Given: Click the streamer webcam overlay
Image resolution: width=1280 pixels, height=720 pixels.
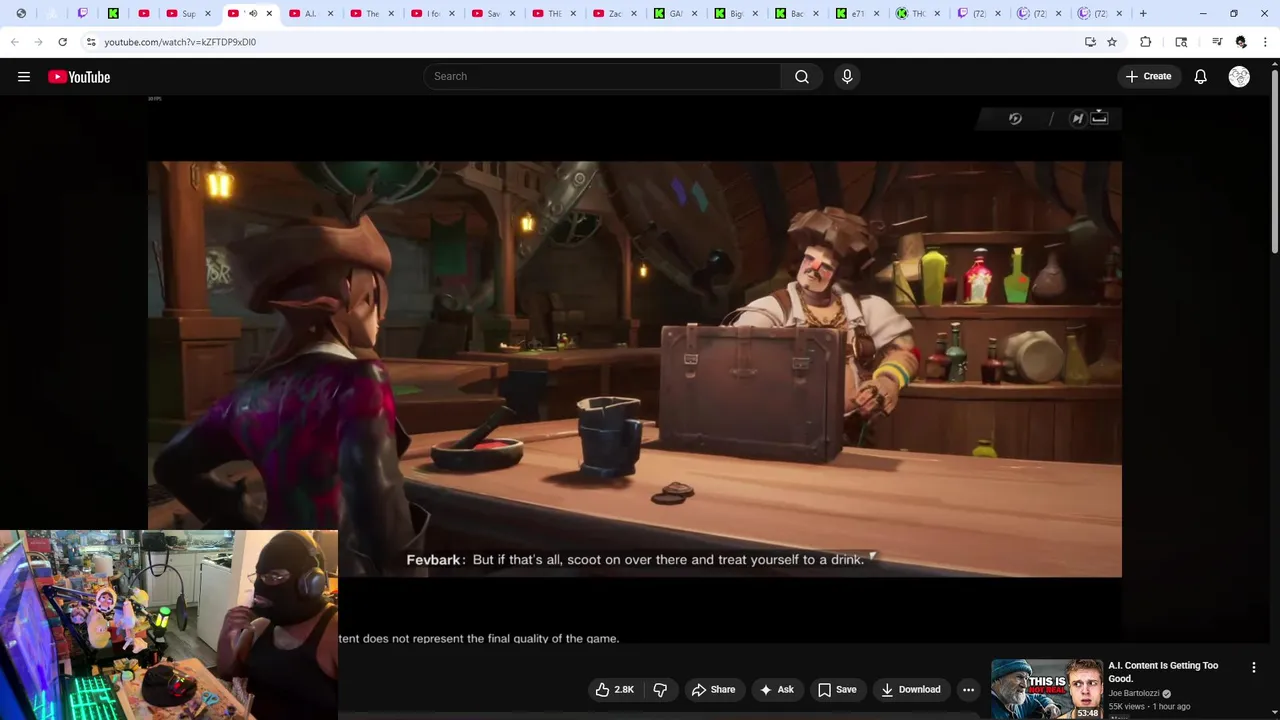Looking at the screenshot, I should pyautogui.click(x=169, y=625).
